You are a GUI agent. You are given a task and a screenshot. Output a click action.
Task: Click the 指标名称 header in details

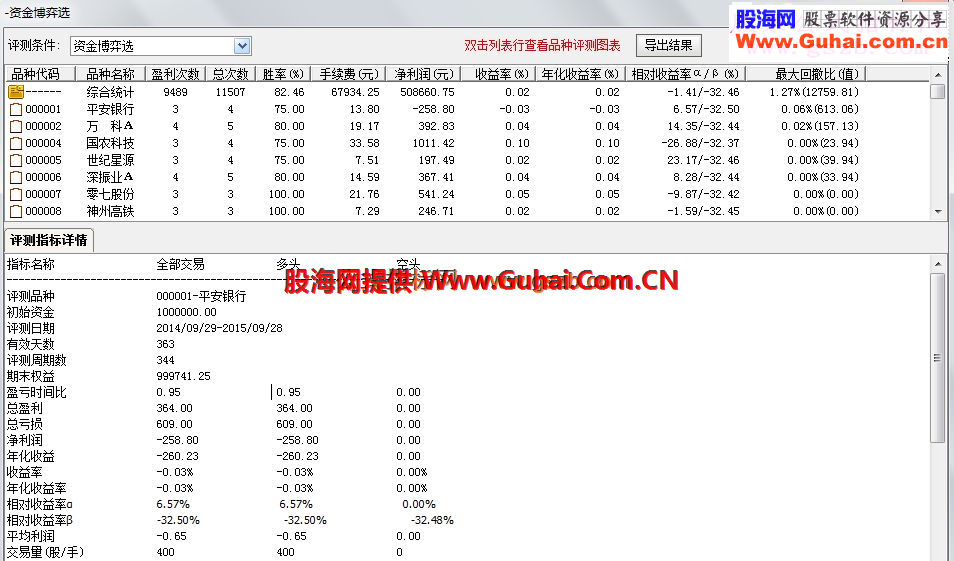tap(30, 265)
